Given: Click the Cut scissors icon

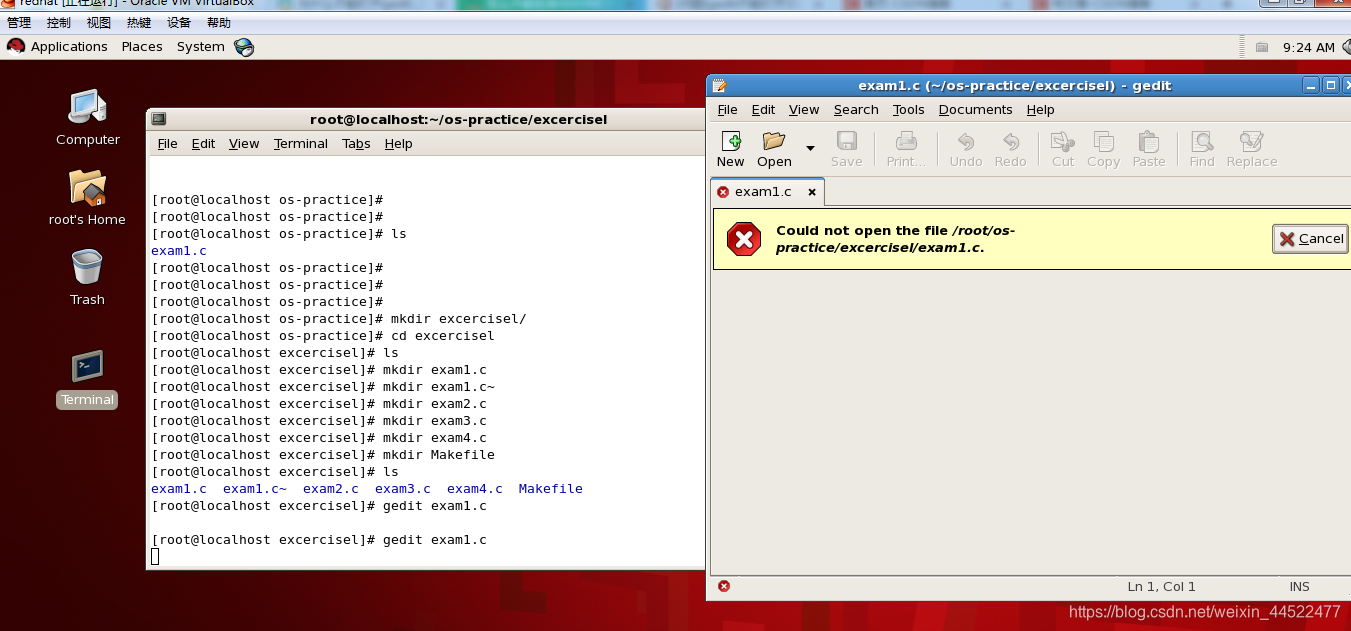Looking at the screenshot, I should click(x=1062, y=142).
